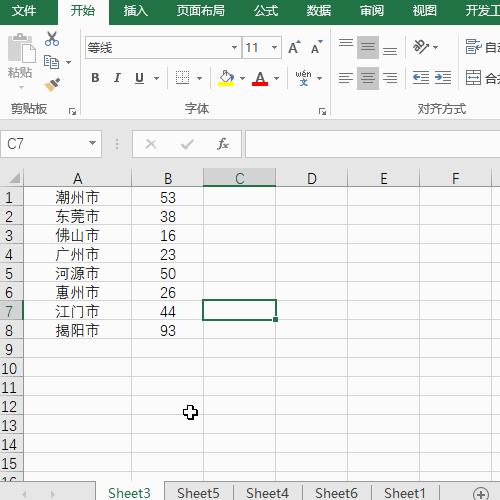Click the formula bar confirm checkmark
This screenshot has width=500, height=500.
click(187, 144)
